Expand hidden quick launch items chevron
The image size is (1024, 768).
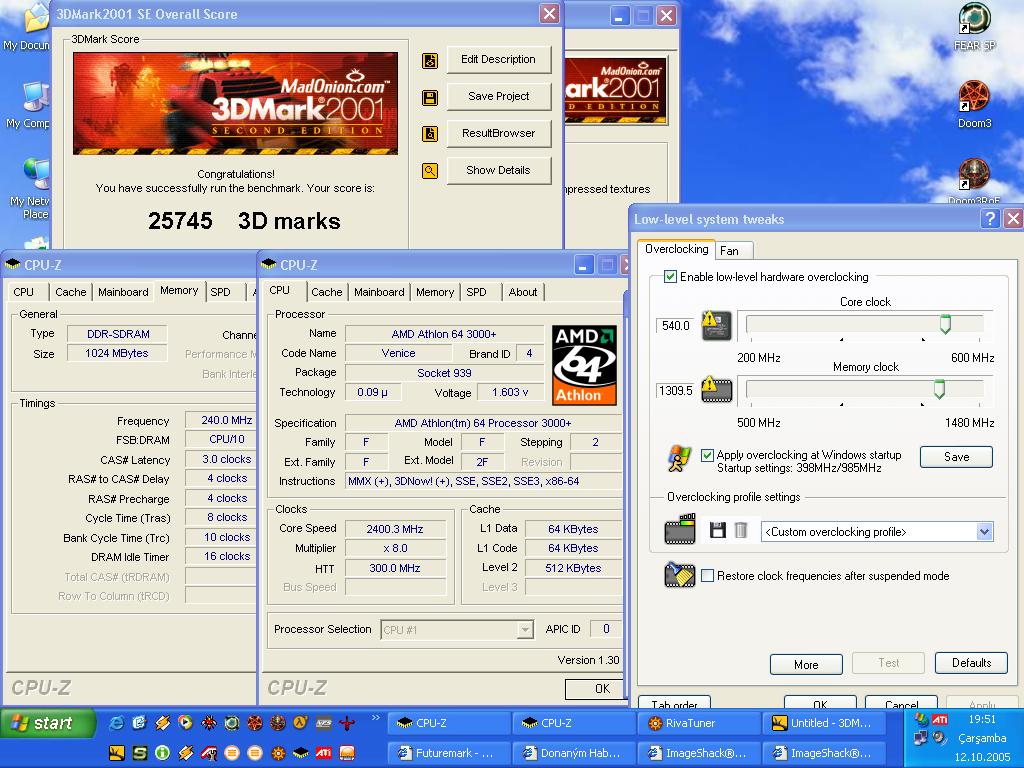pos(376,718)
